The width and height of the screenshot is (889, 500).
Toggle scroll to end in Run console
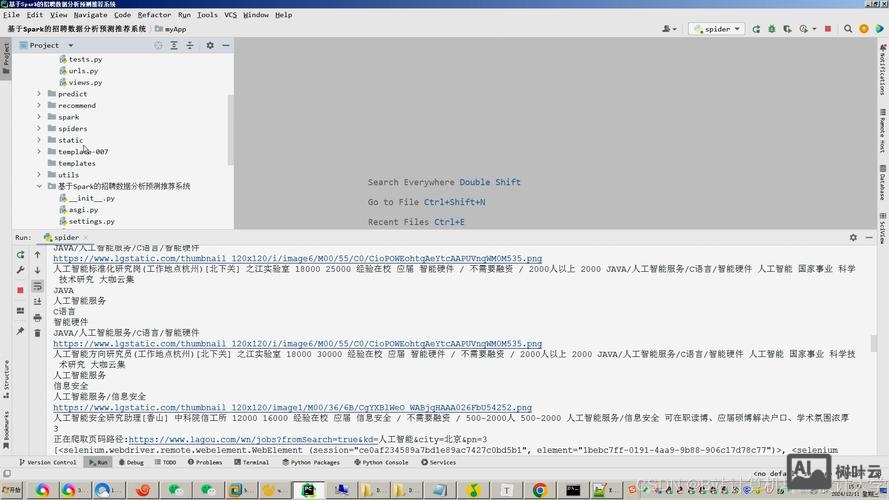click(37, 302)
